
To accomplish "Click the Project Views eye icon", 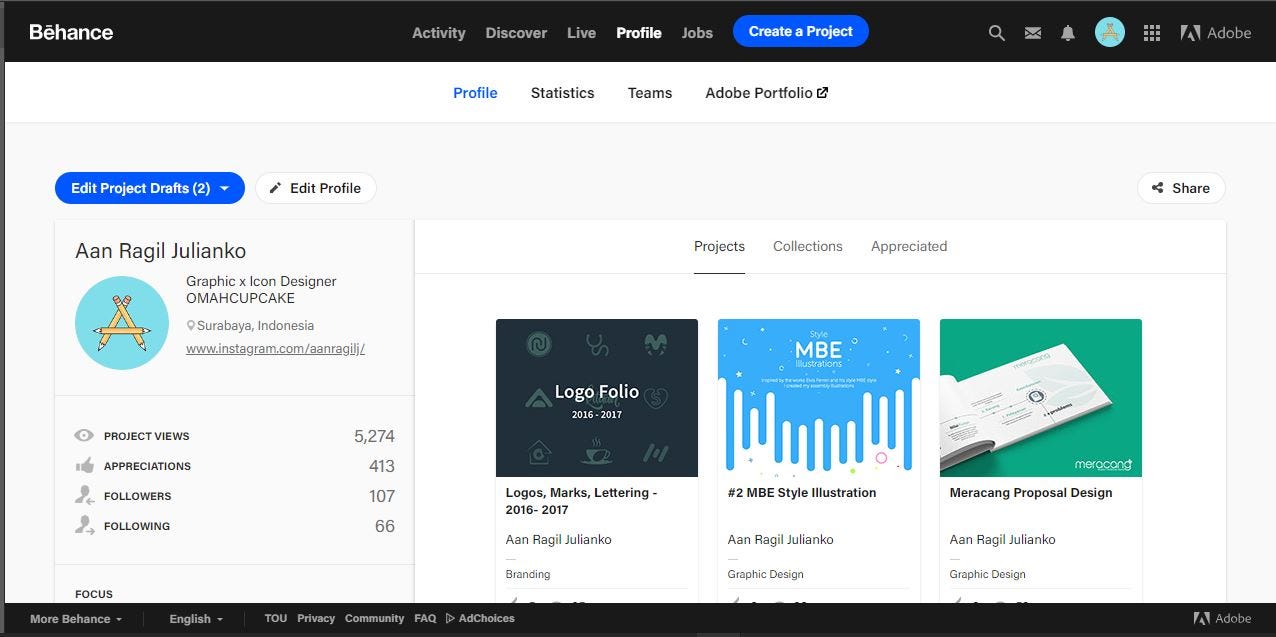I will [x=84, y=436].
